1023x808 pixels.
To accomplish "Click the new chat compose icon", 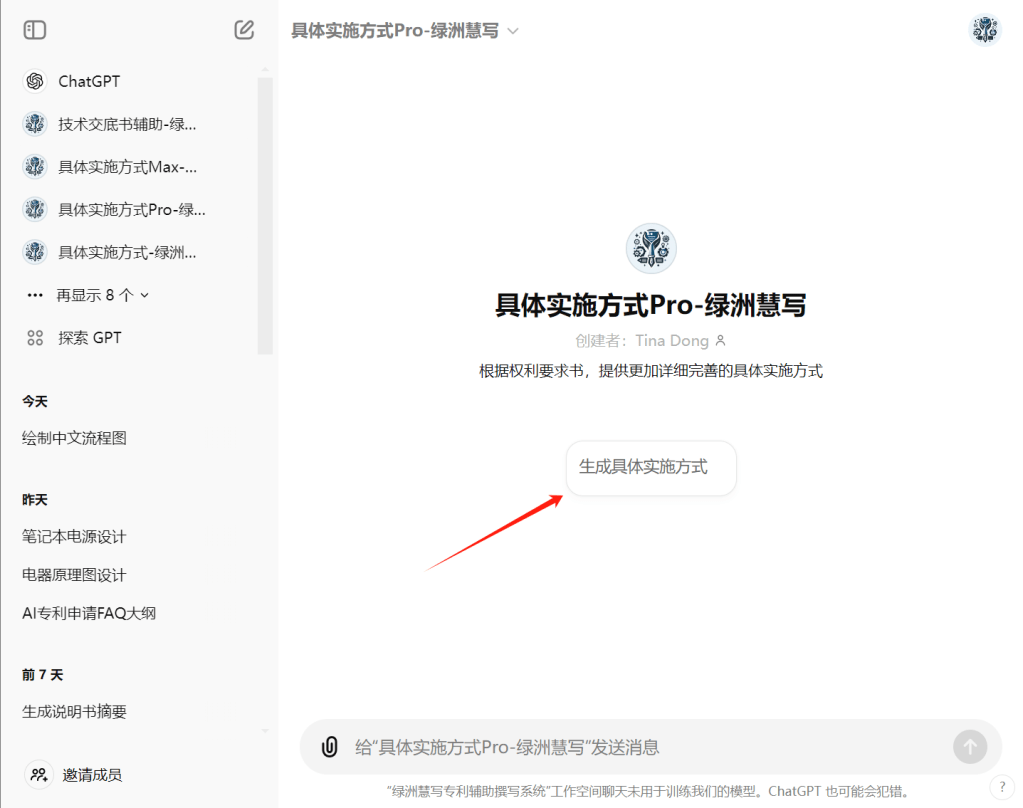I will pos(244,30).
